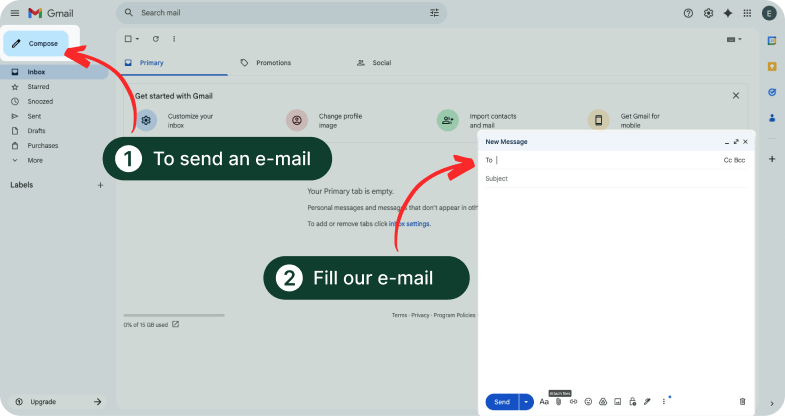Insert photo in the message
The image size is (785, 416).
pyautogui.click(x=618, y=401)
